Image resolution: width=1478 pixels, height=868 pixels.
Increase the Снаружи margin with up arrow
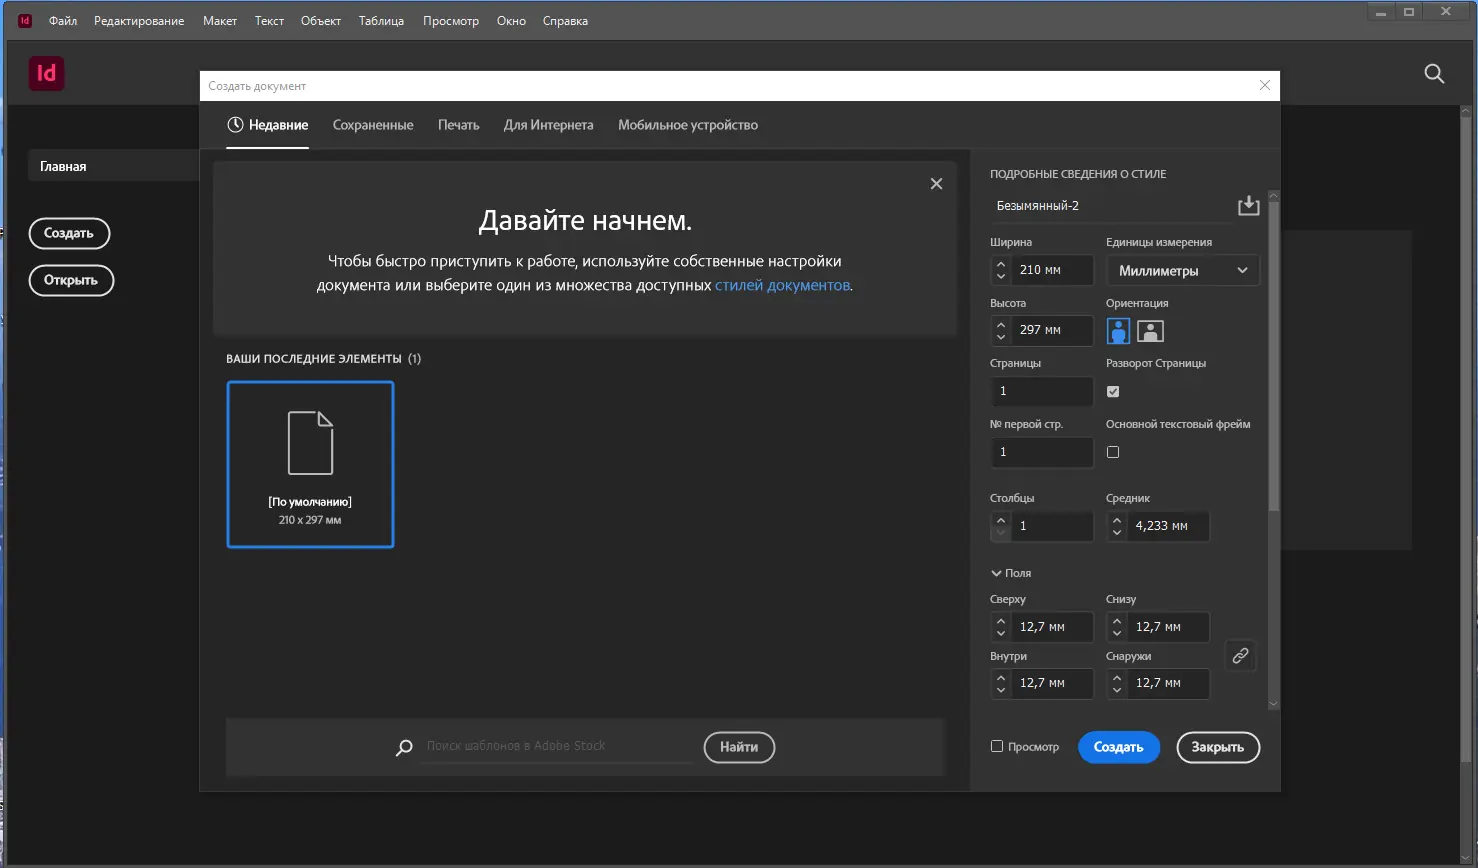point(1117,677)
